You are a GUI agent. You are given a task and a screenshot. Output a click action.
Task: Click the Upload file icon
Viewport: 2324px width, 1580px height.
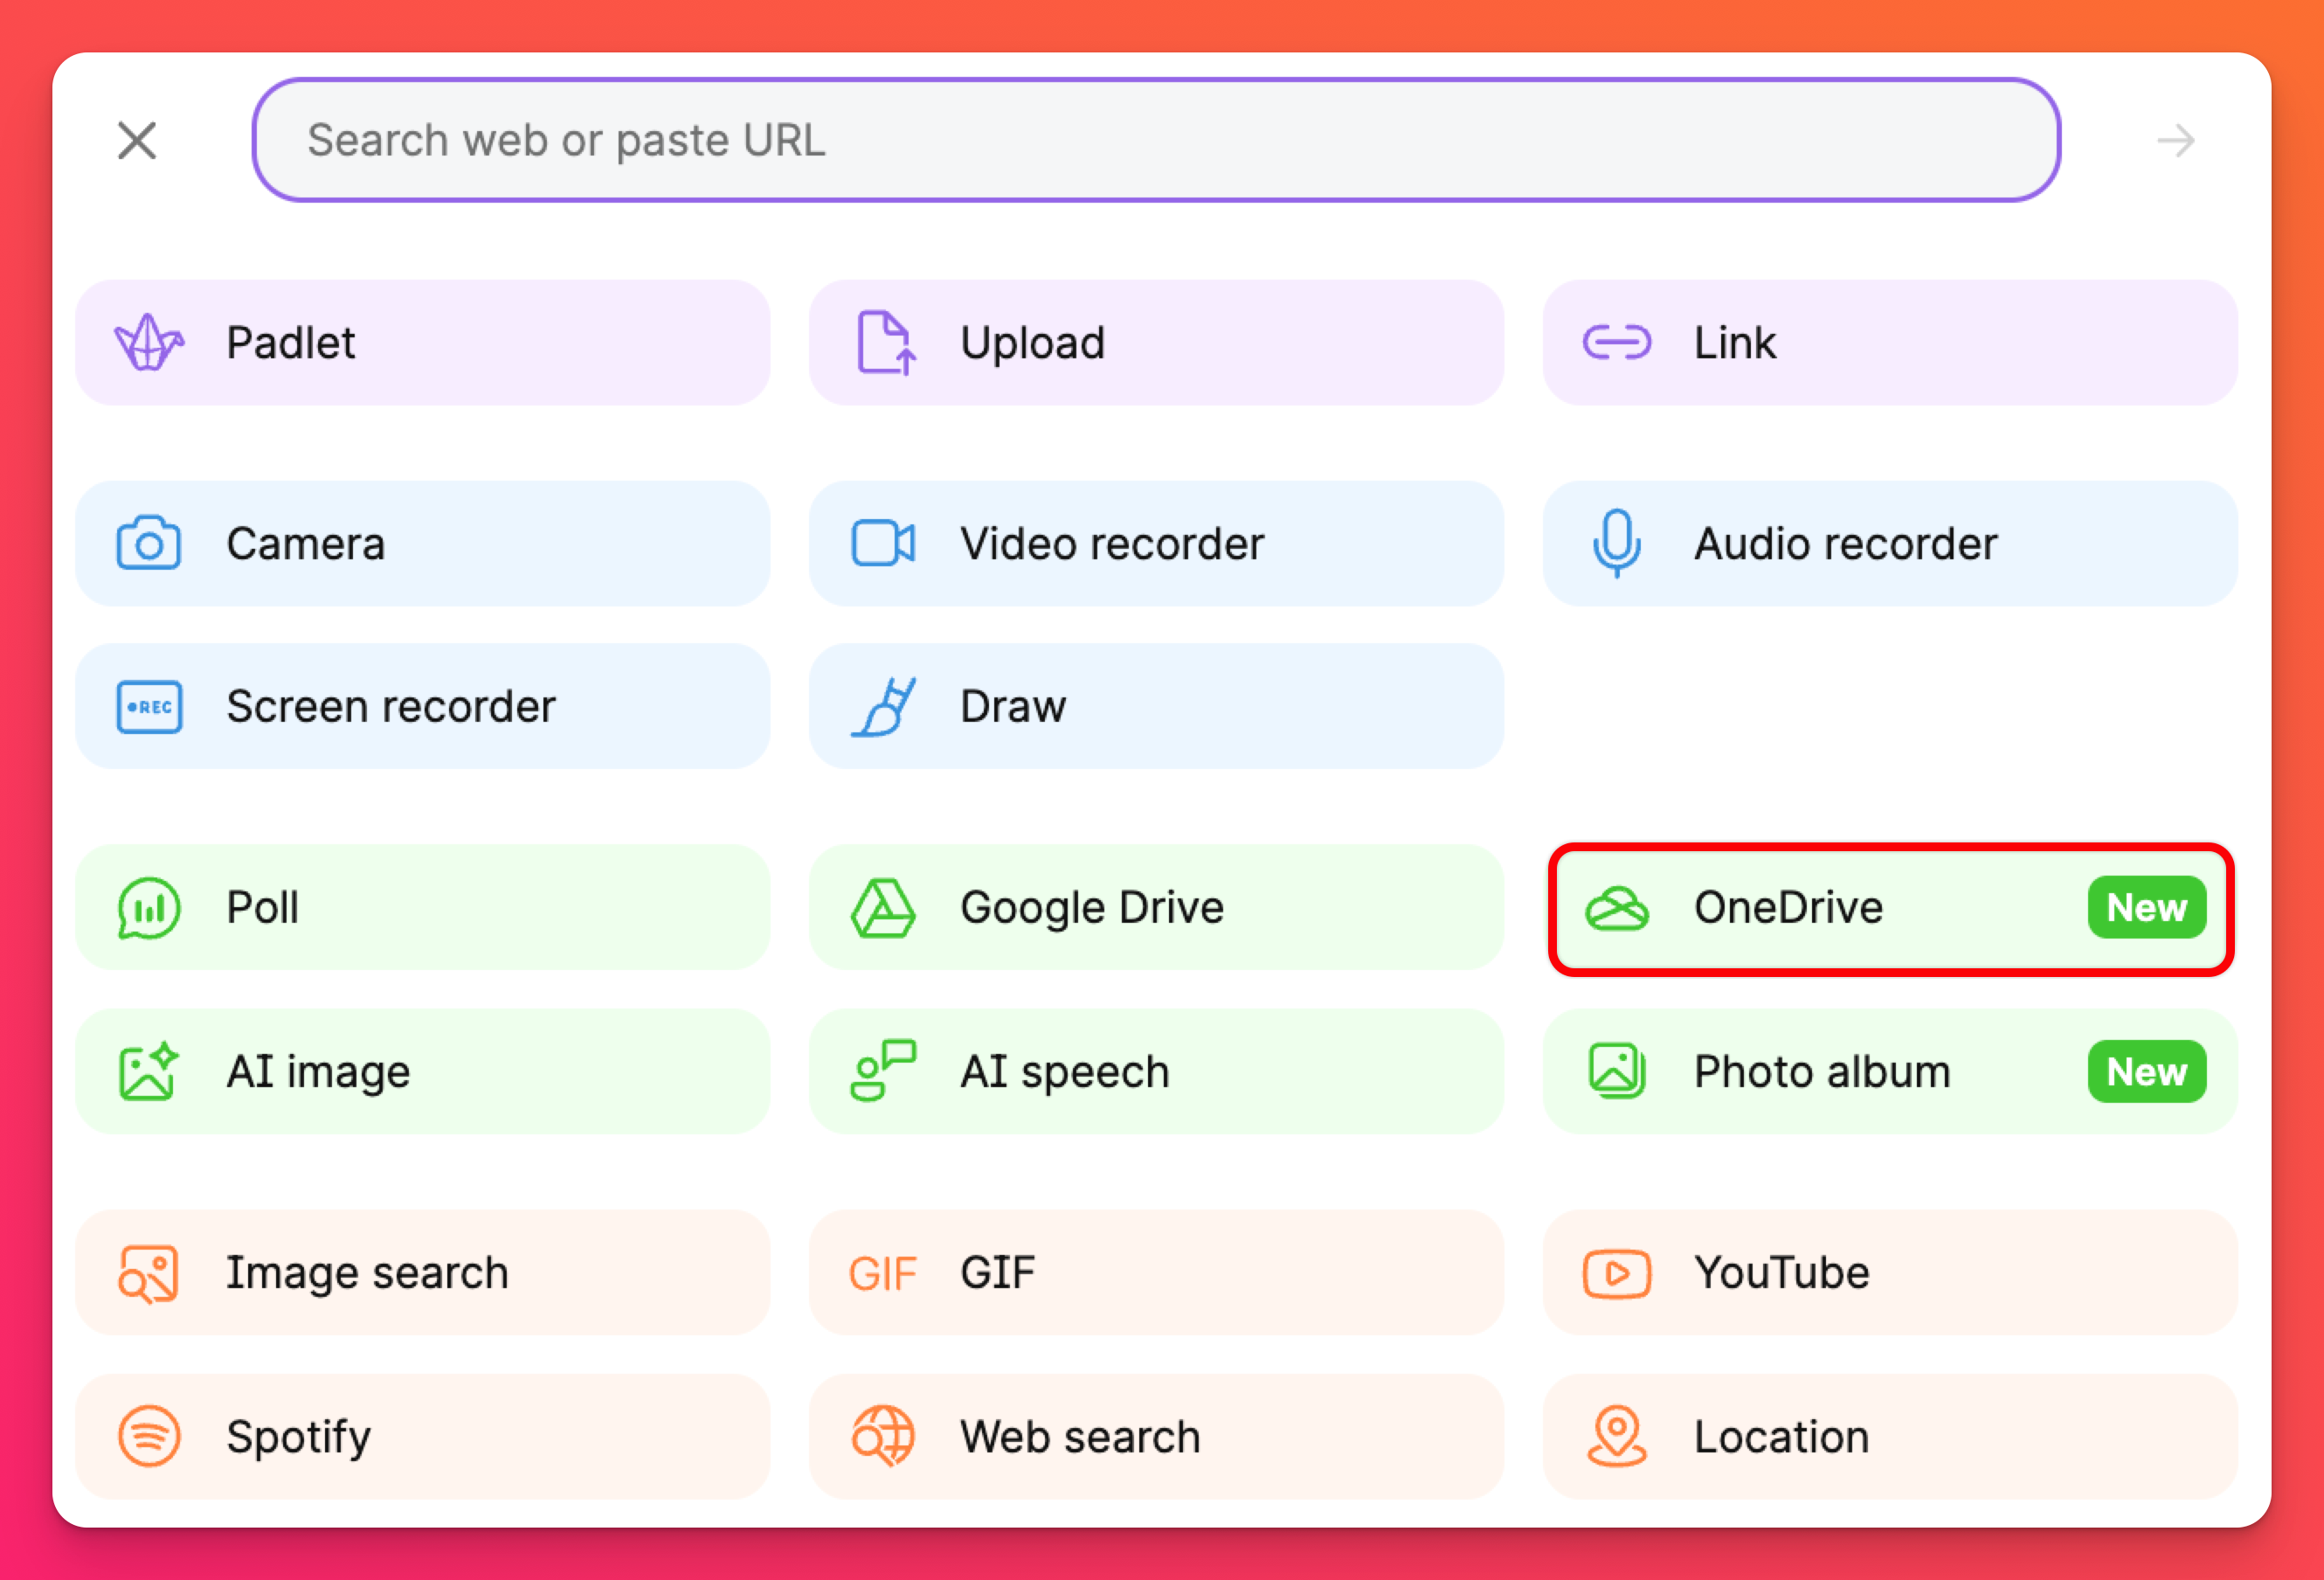click(885, 343)
